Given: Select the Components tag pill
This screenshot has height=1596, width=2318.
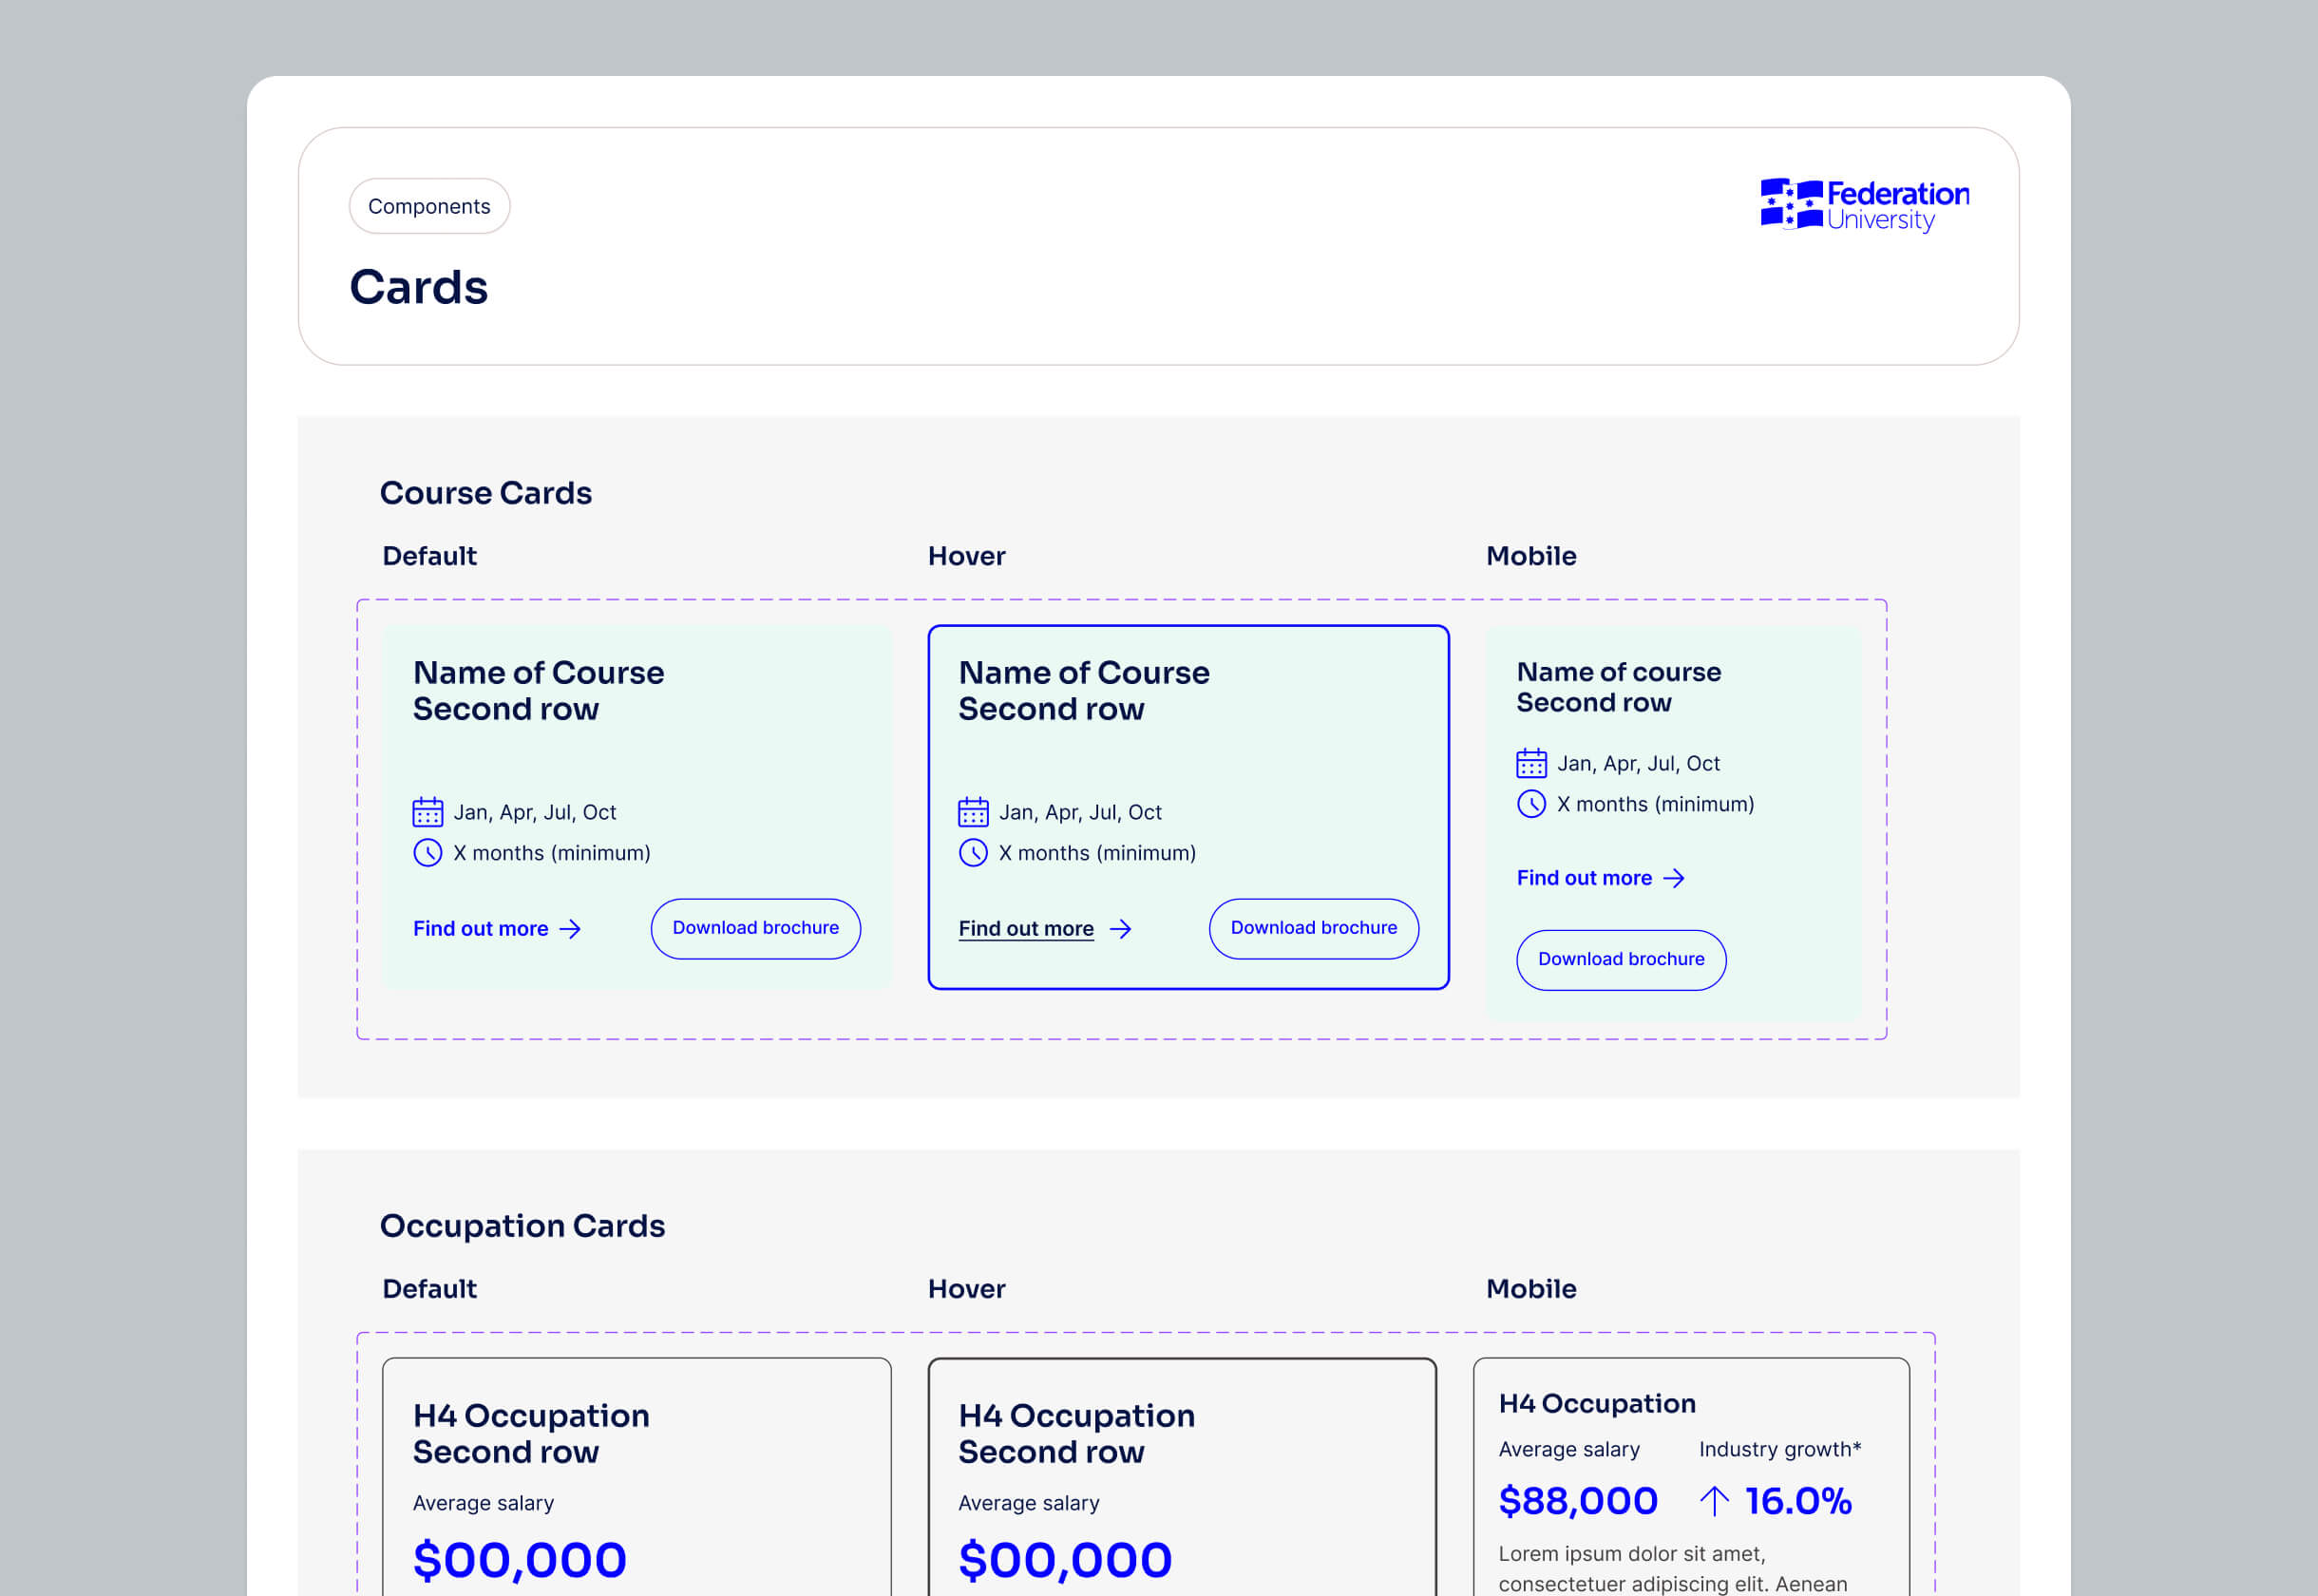Looking at the screenshot, I should [429, 206].
